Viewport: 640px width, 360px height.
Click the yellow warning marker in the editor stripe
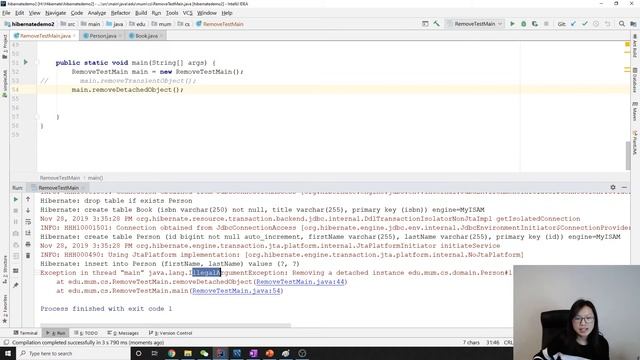tap(627, 44)
